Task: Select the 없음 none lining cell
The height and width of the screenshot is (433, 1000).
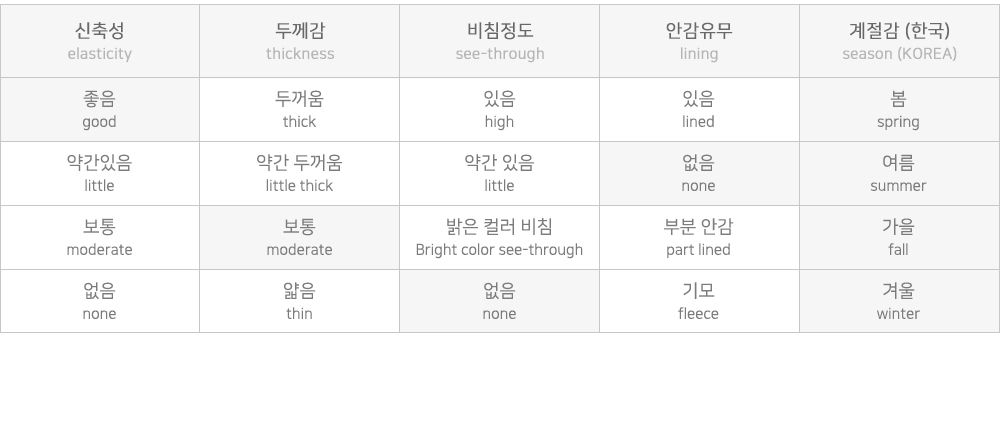Action: click(699, 173)
